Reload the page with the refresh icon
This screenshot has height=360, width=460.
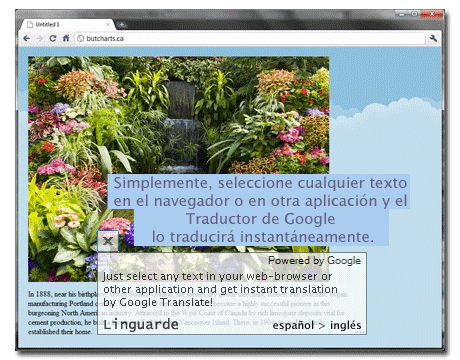pos(53,38)
